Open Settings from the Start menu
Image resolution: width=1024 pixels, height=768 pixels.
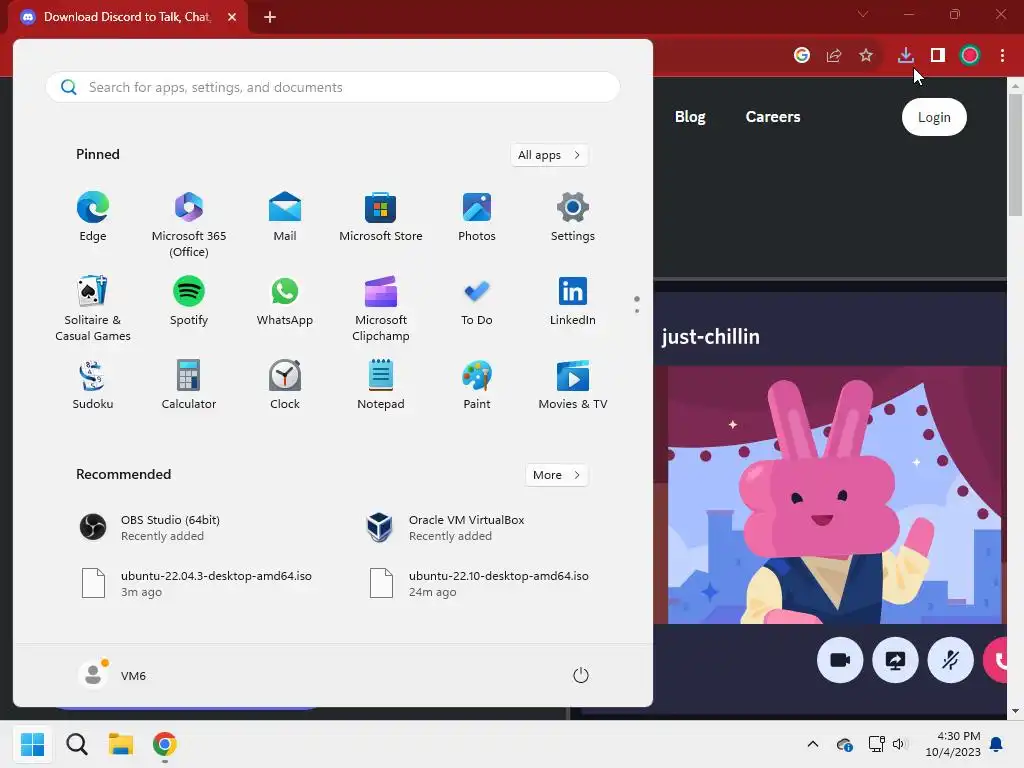573,217
